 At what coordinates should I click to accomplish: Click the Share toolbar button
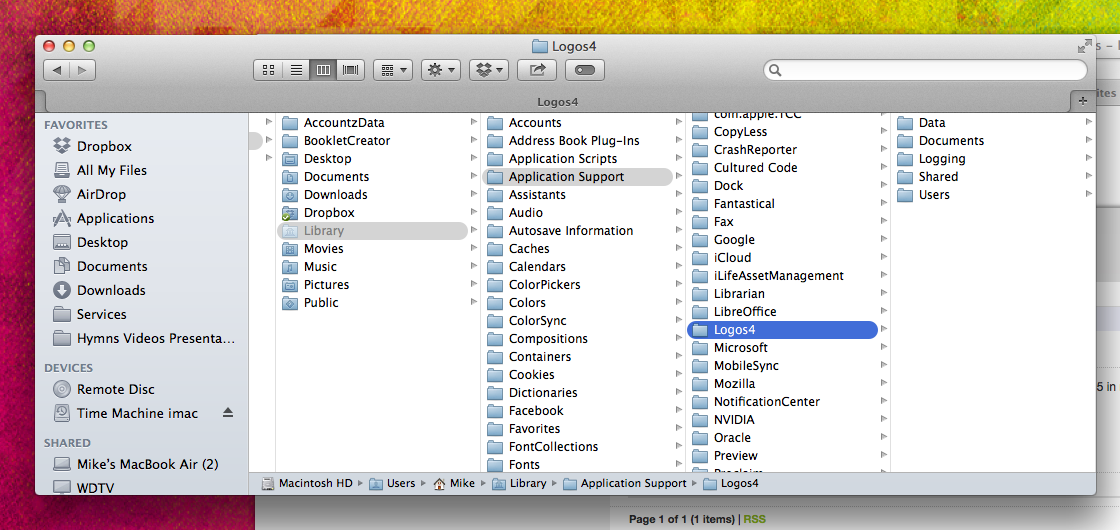point(536,70)
